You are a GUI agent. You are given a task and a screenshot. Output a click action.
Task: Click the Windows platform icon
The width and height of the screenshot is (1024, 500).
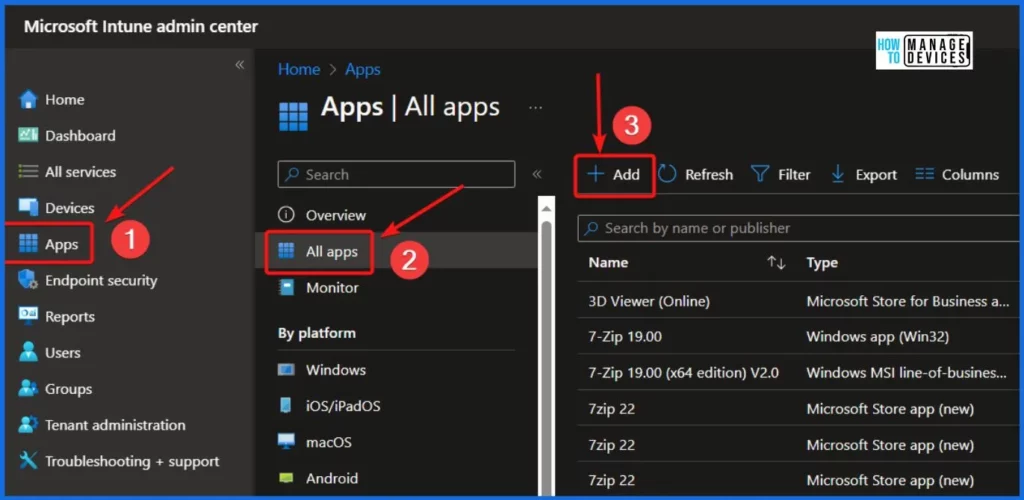point(286,369)
